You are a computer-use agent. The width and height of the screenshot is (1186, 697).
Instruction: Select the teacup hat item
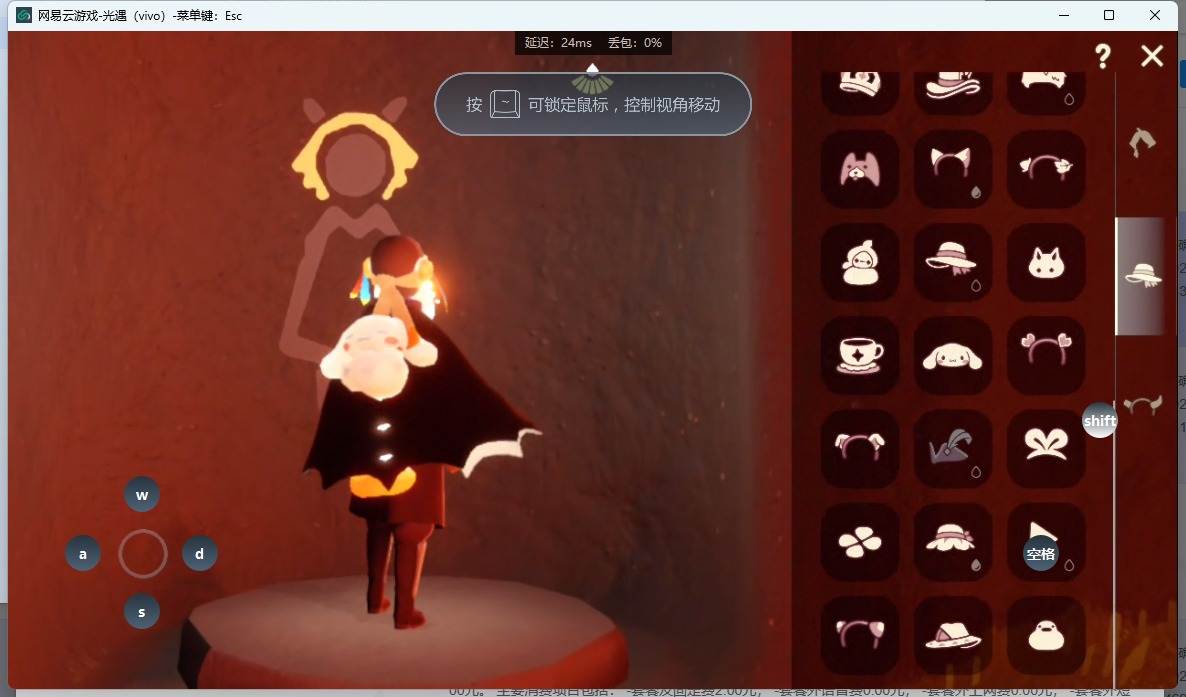coord(860,356)
